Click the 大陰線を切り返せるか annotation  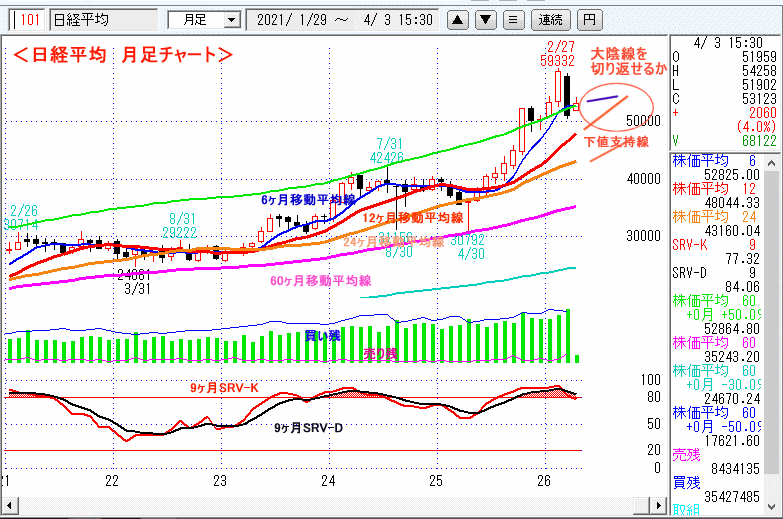[x=628, y=61]
